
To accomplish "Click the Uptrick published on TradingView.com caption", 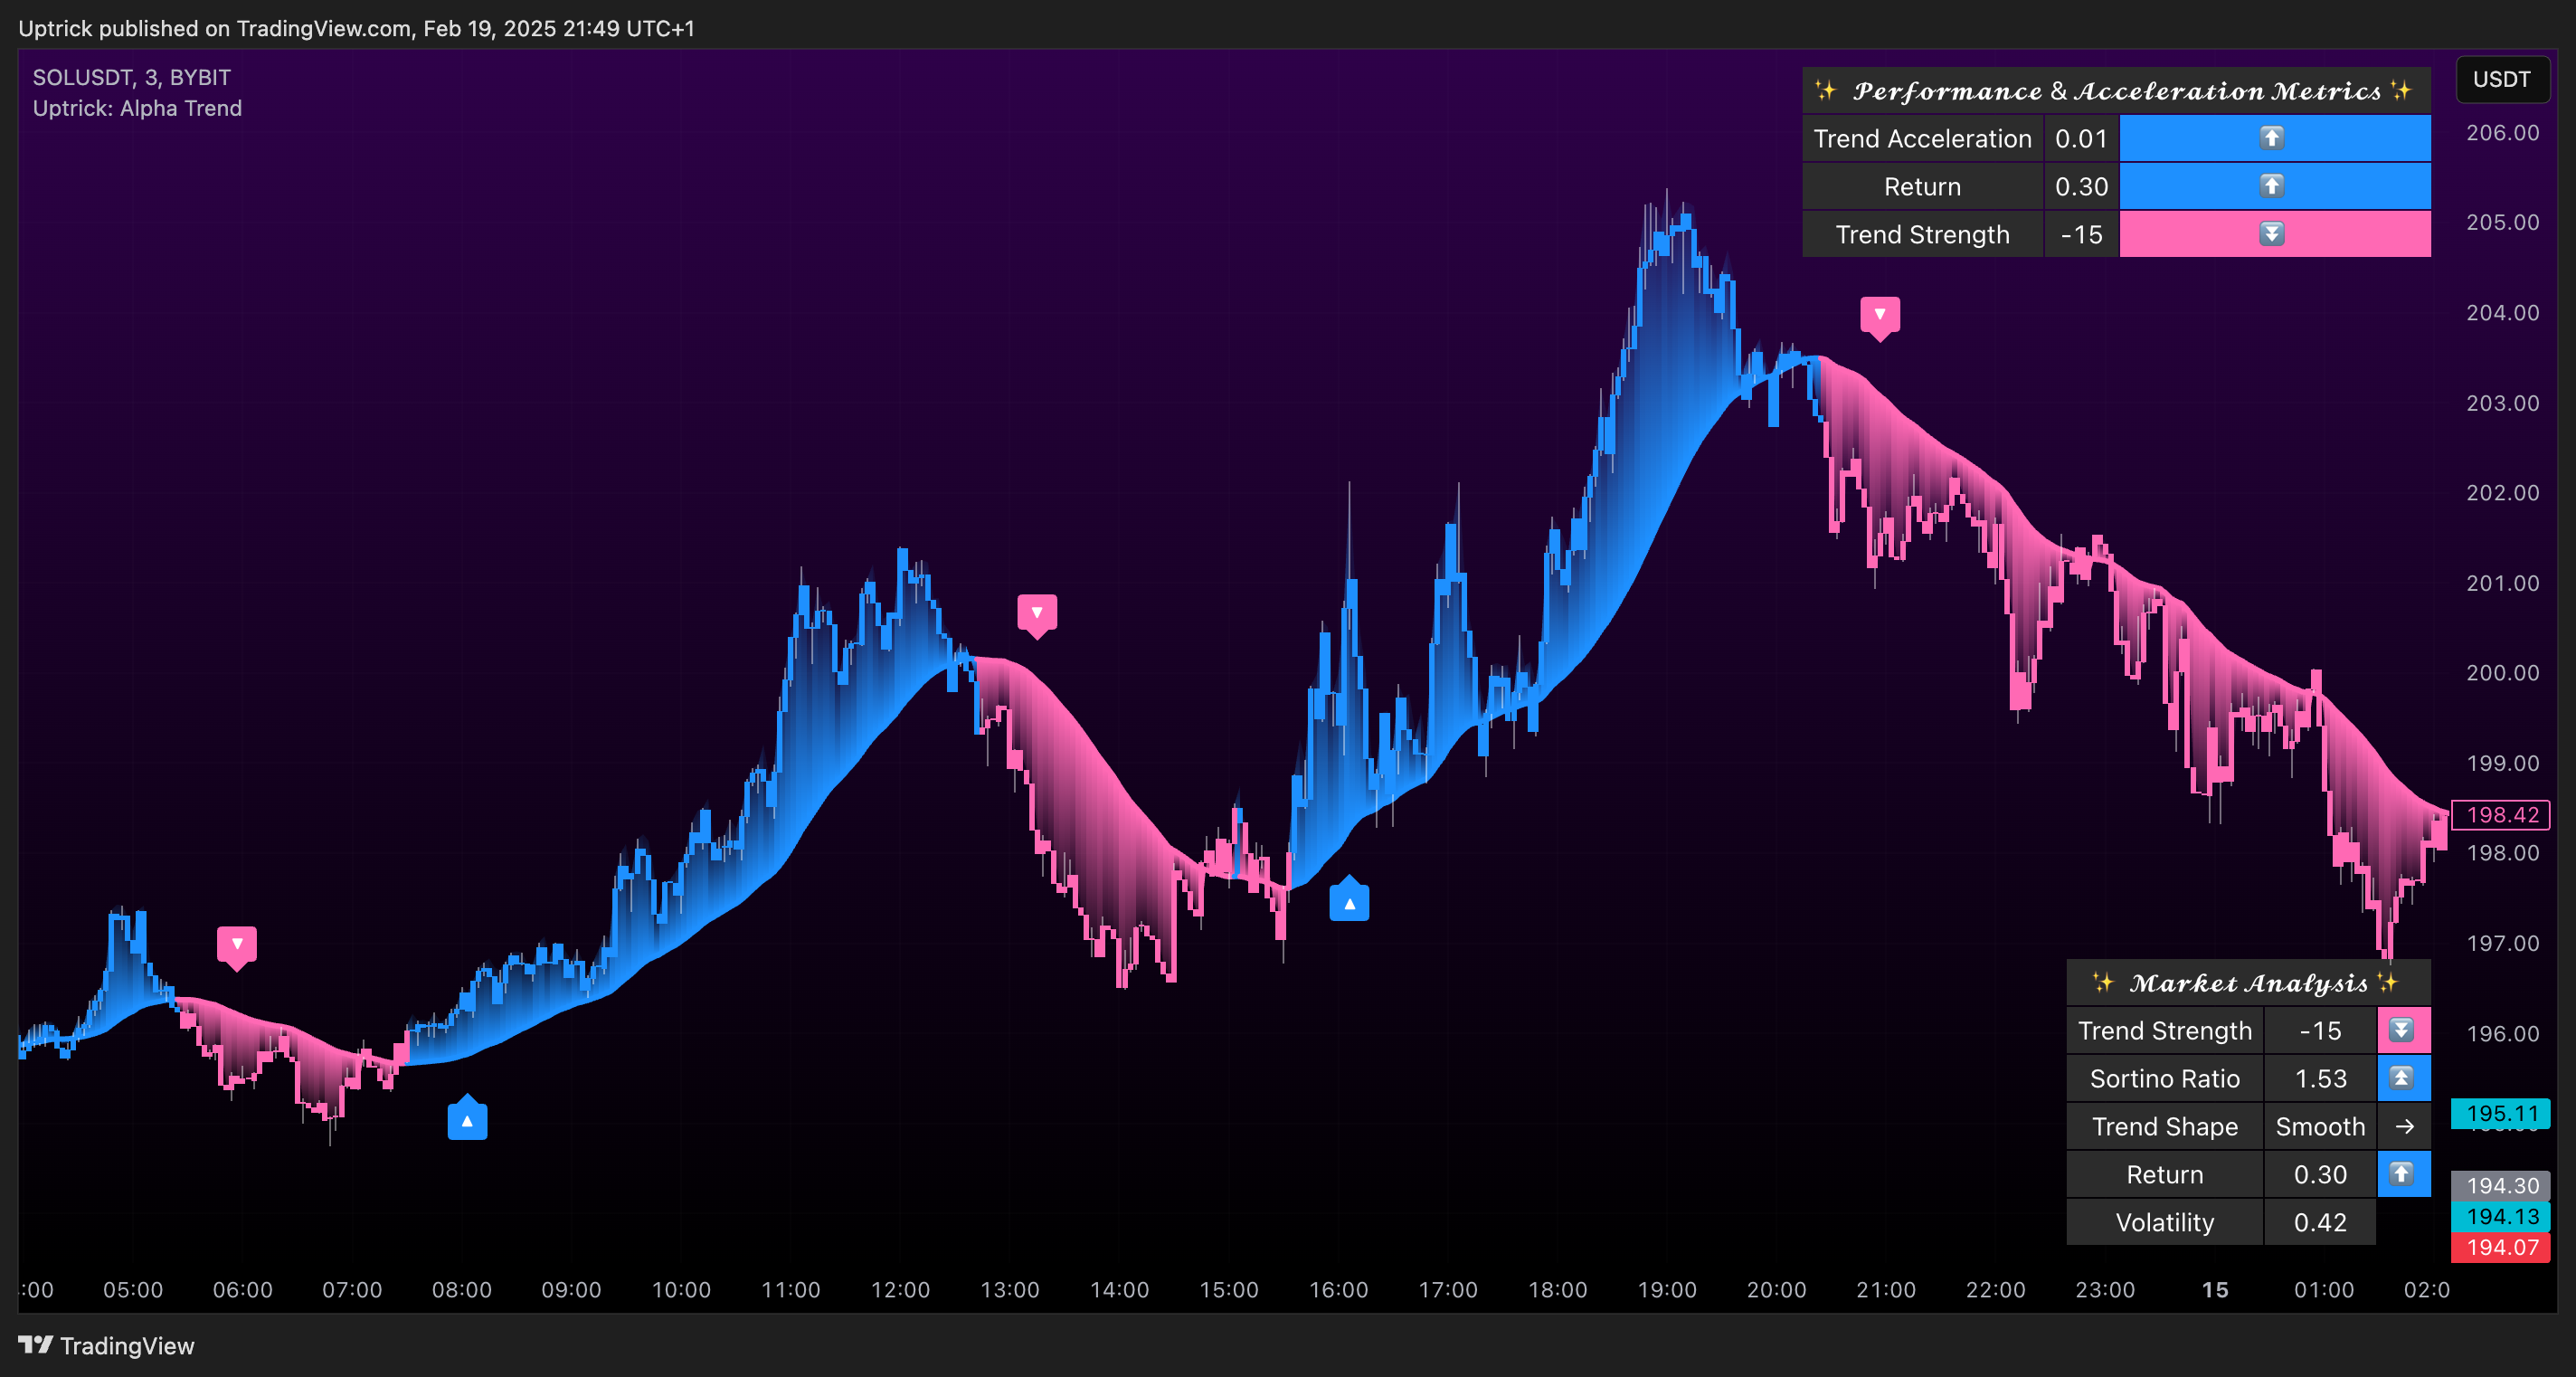I will point(356,28).
